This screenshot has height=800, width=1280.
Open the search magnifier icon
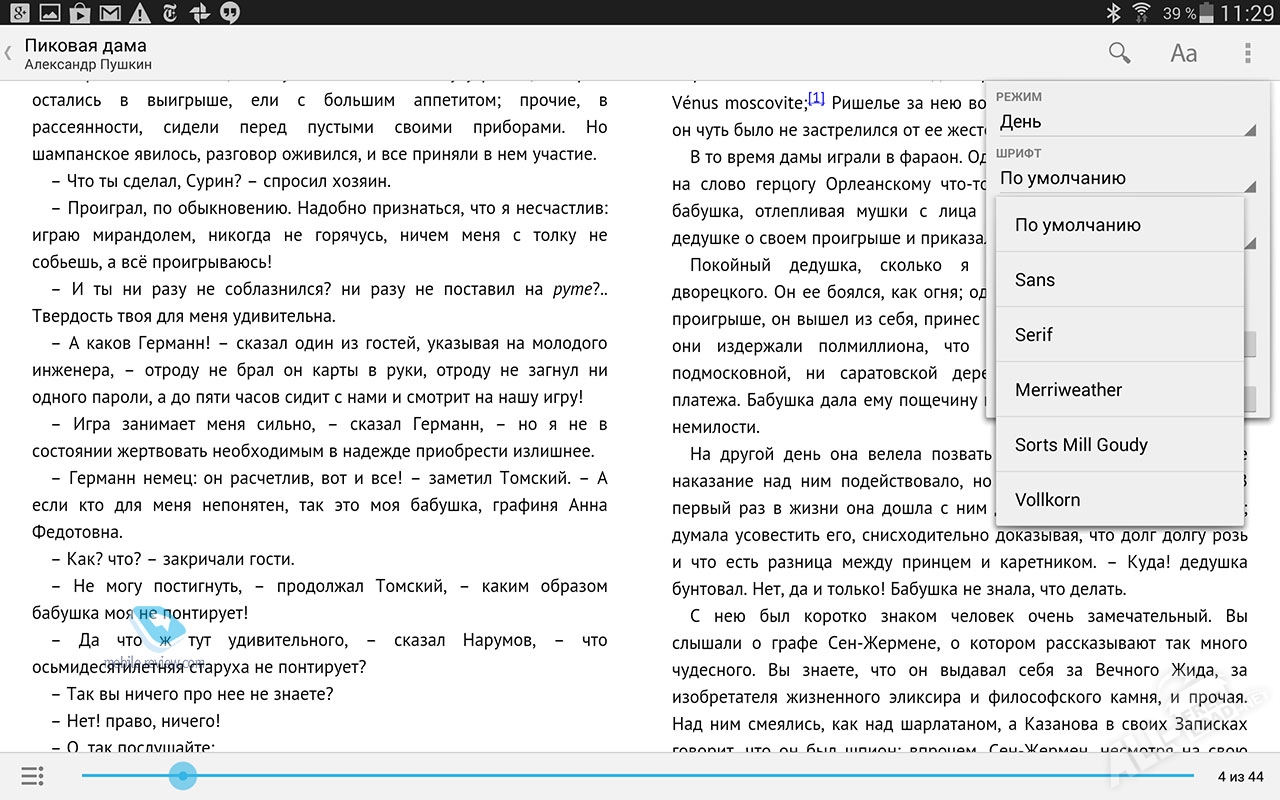1119,53
